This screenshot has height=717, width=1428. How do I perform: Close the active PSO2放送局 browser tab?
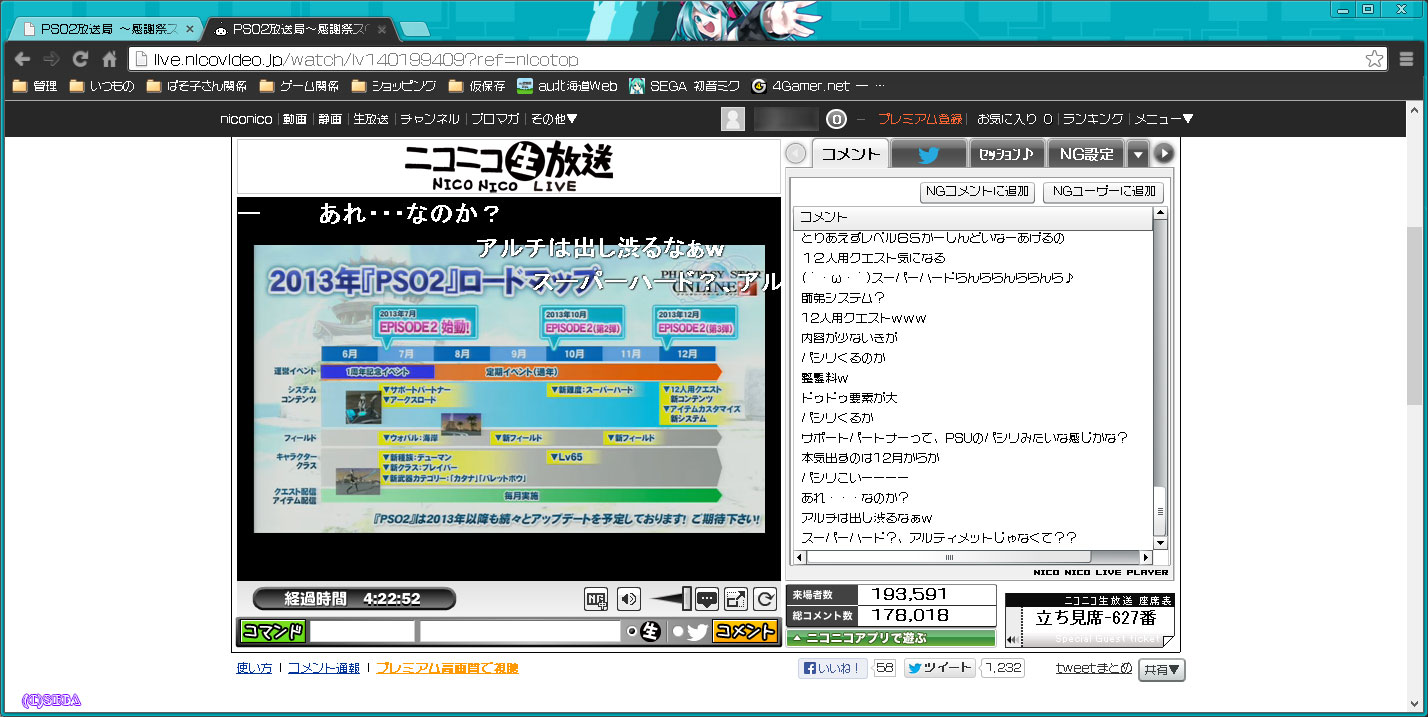(381, 30)
